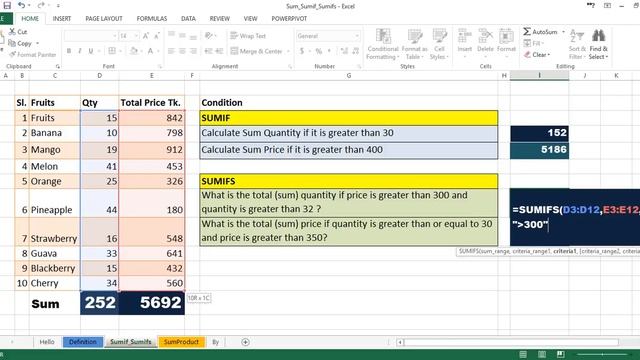Click the Increase Decimal icon

344,51
